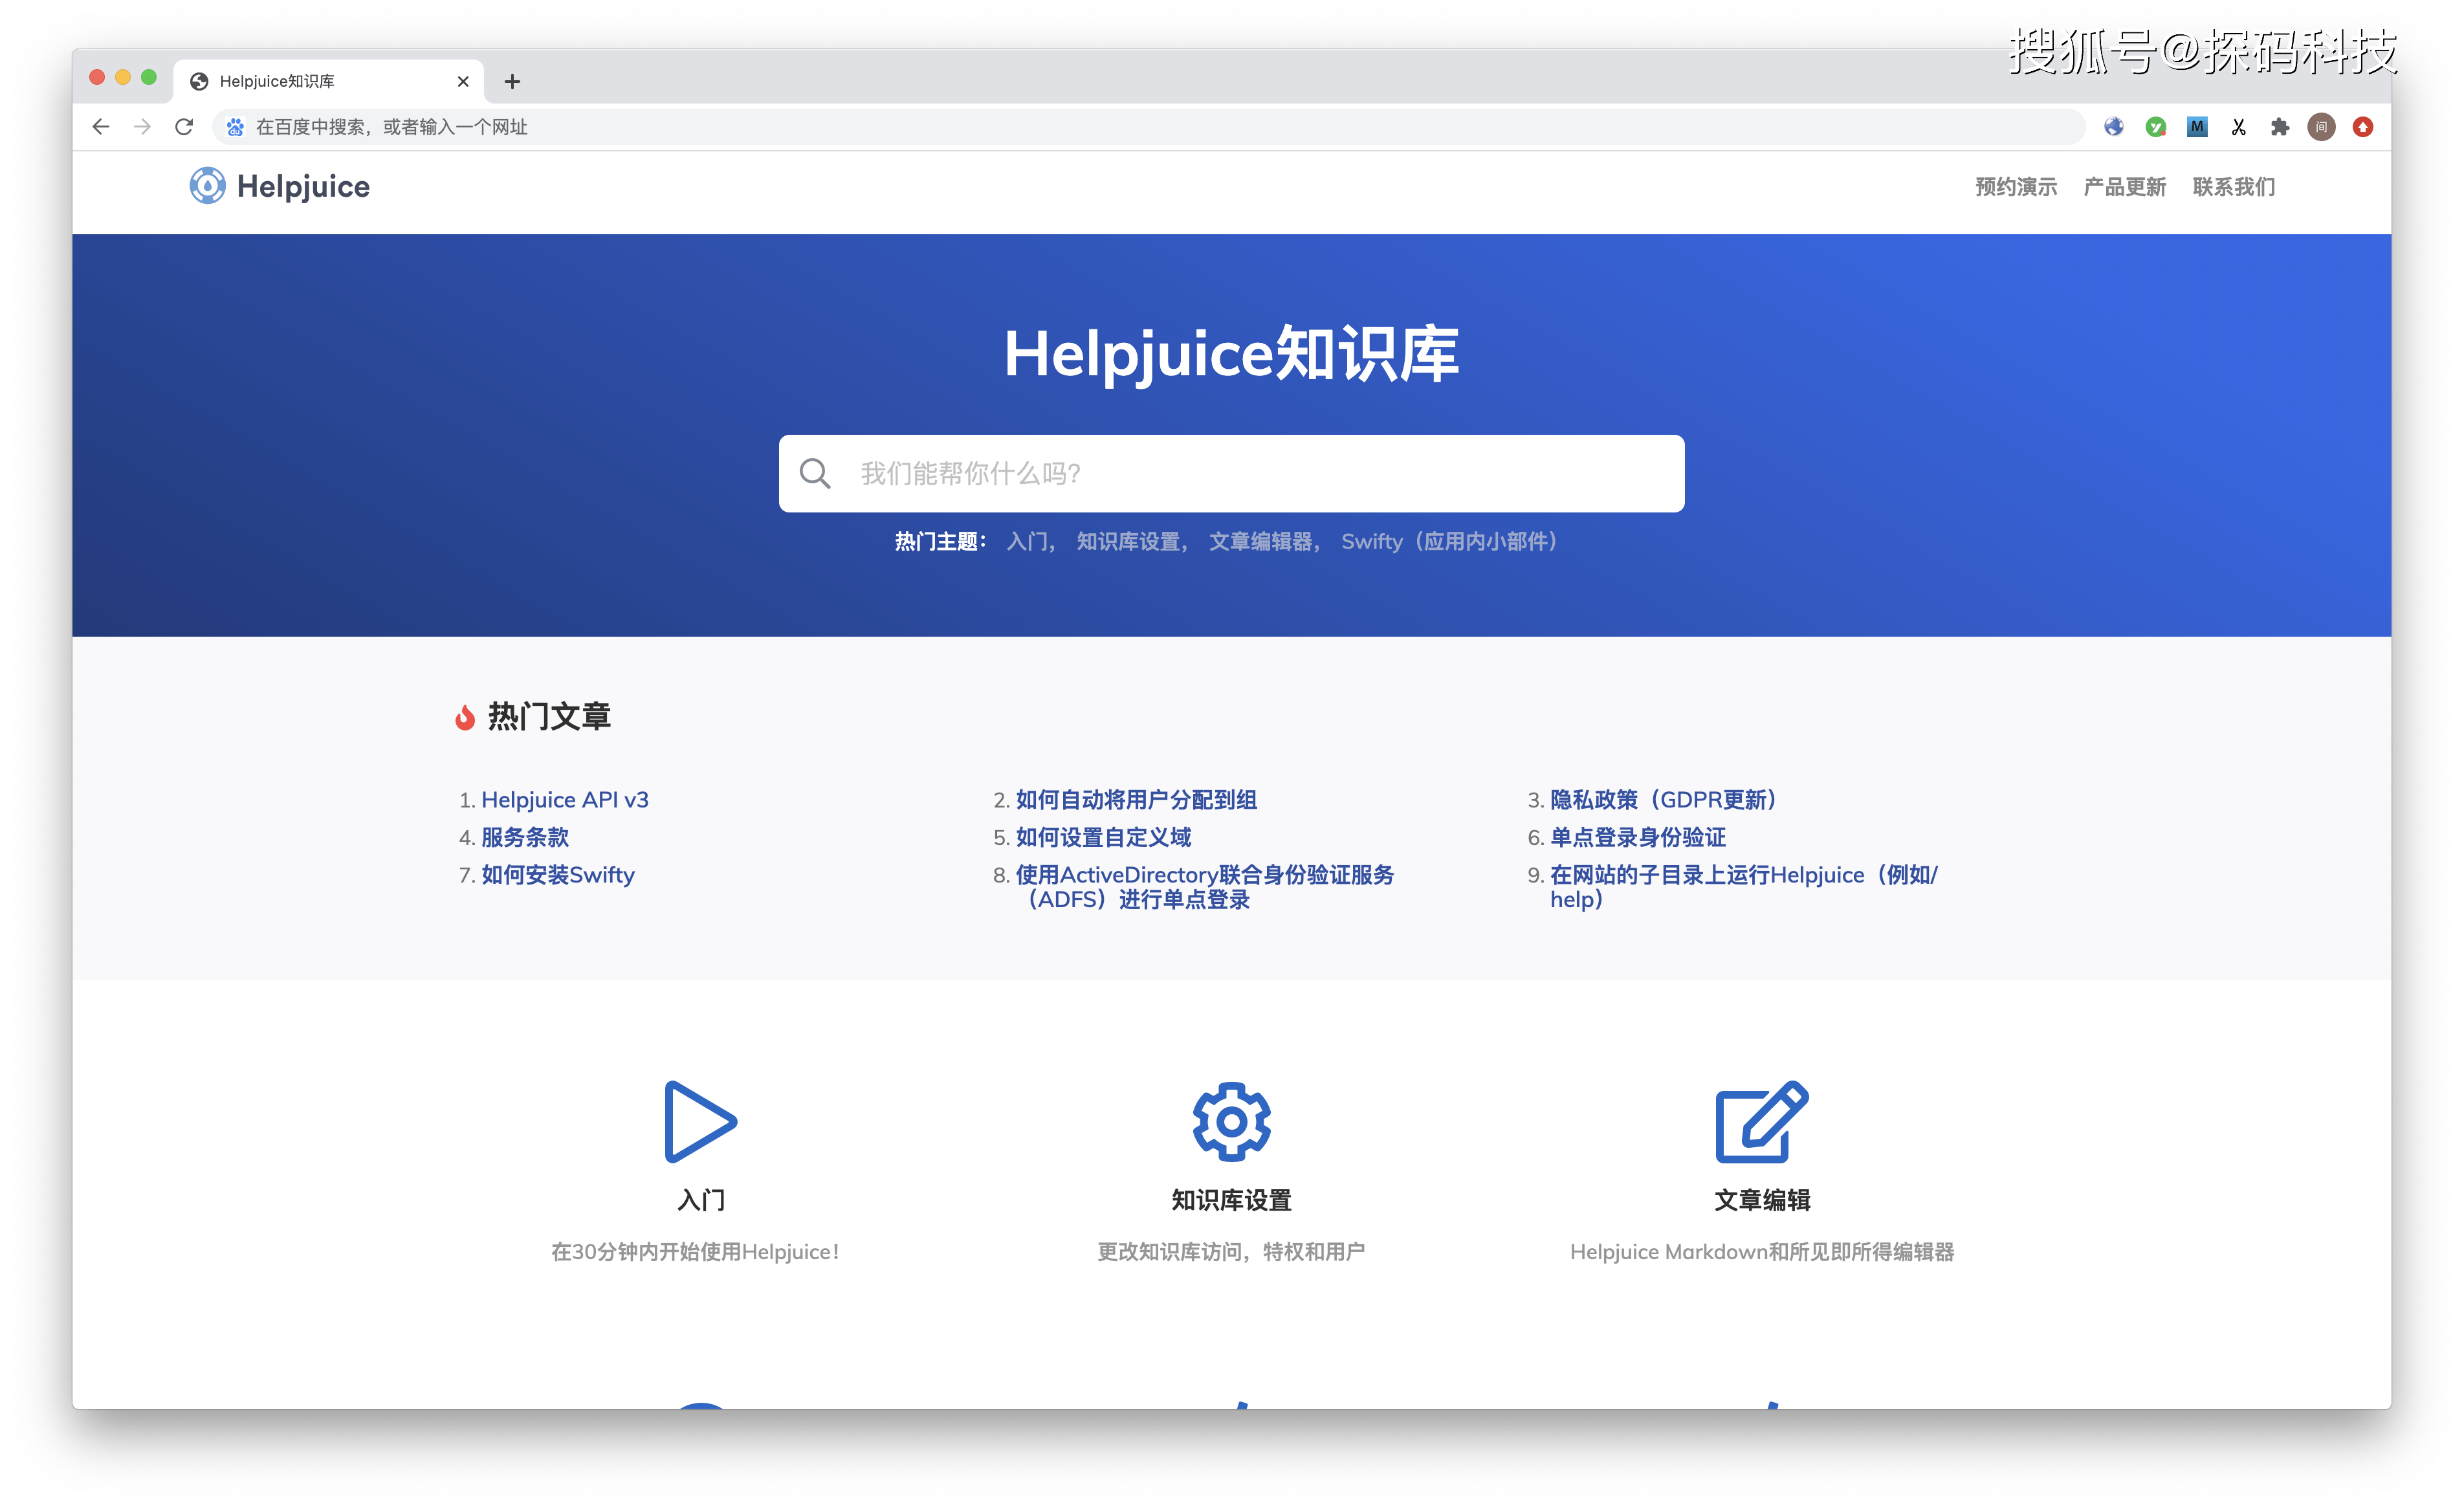The image size is (2464, 1505).
Task: Click the Helpjuice logo icon
Action: (207, 186)
